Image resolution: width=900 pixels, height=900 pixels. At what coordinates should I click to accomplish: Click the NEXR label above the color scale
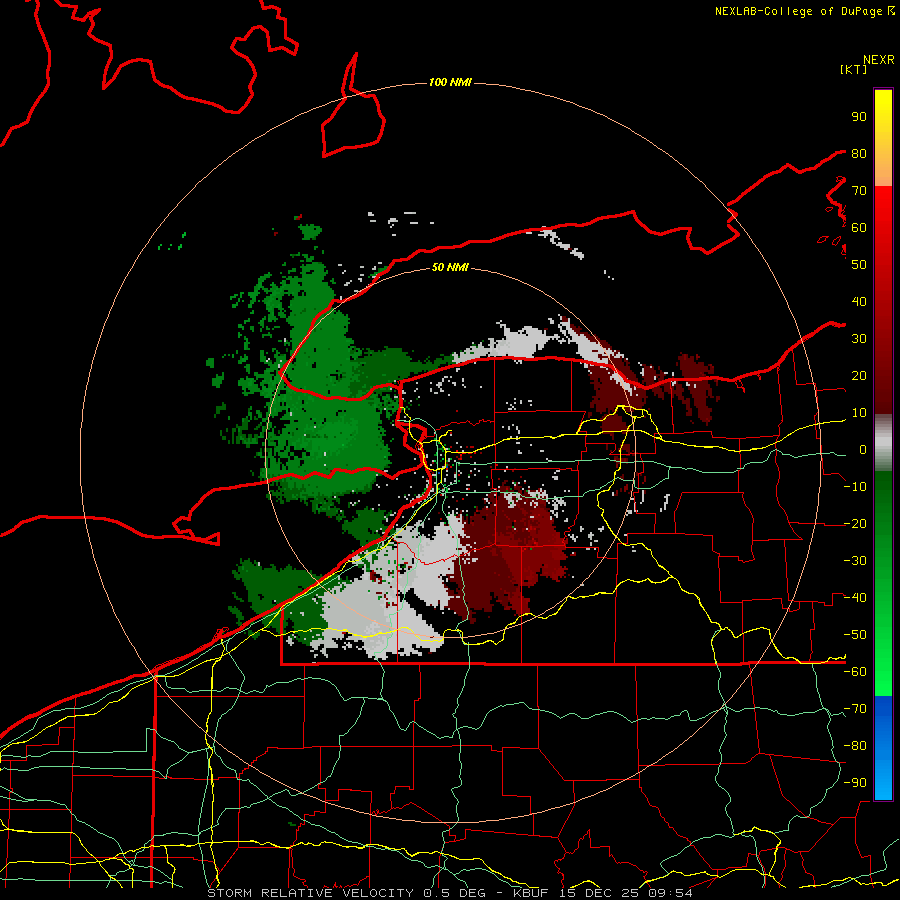(x=879, y=60)
